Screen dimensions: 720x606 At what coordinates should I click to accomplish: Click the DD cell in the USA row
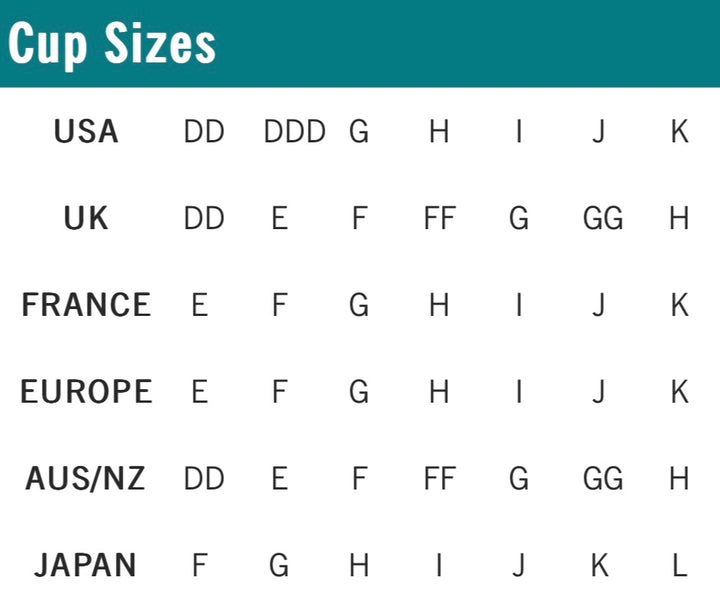pyautogui.click(x=204, y=132)
